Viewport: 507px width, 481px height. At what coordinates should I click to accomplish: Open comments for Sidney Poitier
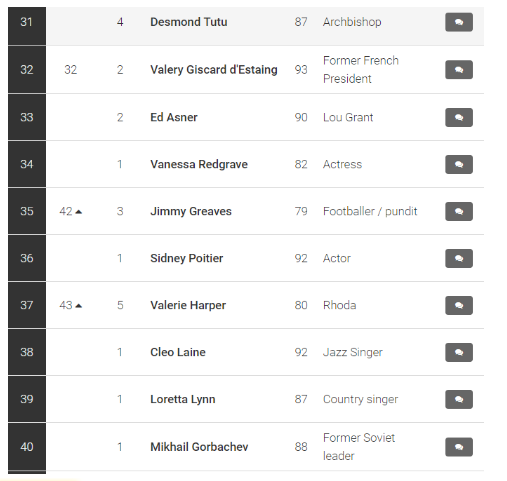[x=459, y=258]
